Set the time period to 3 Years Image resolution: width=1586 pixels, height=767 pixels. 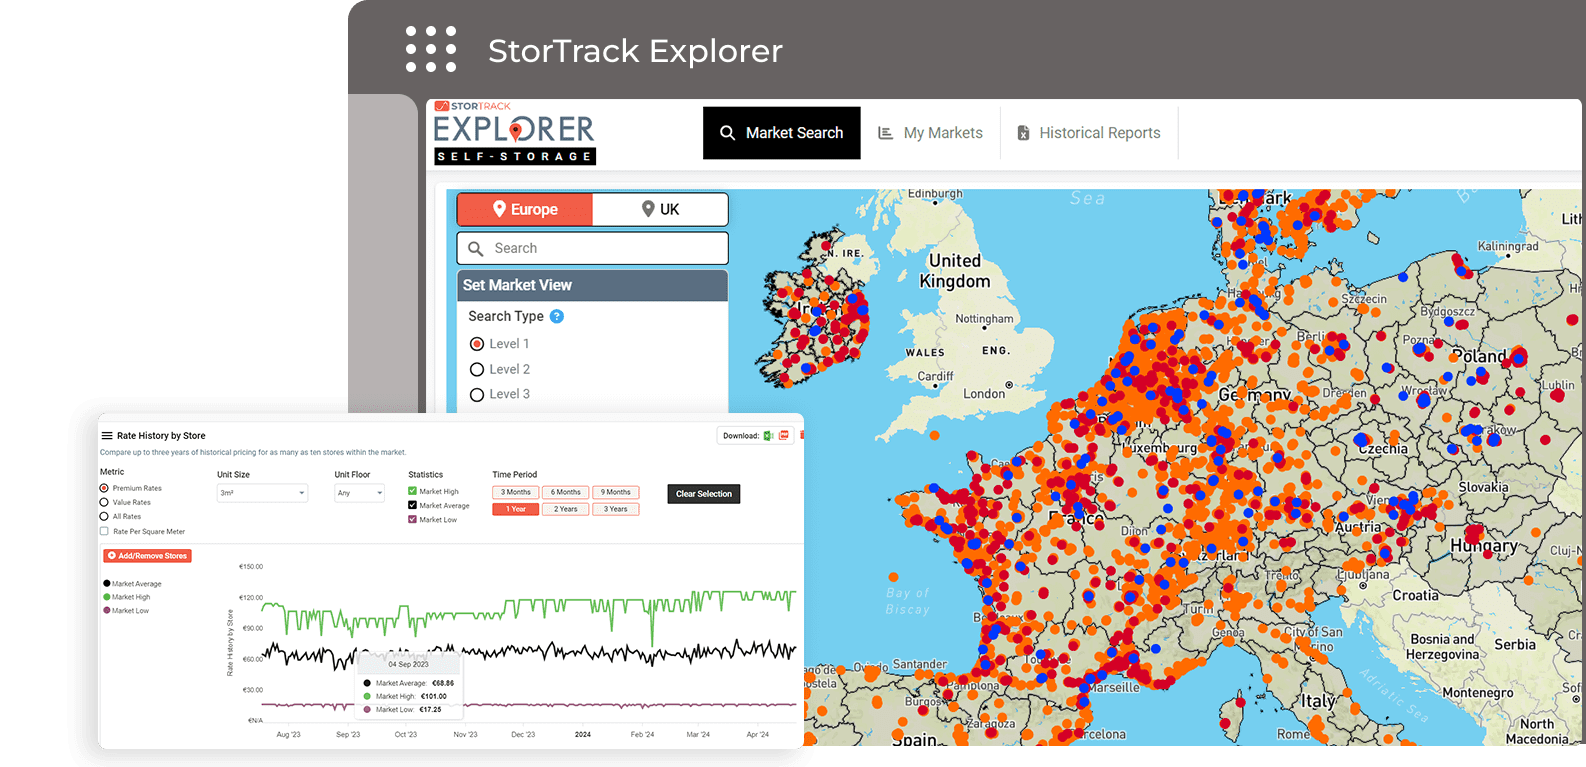tap(615, 509)
